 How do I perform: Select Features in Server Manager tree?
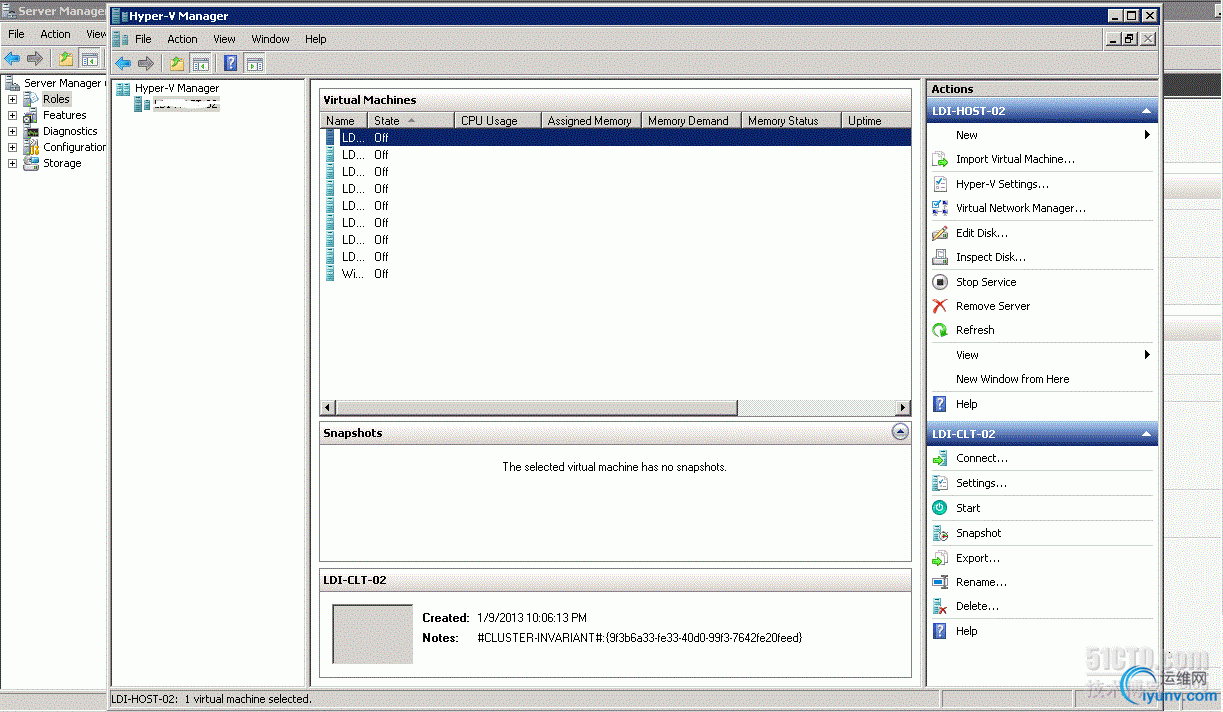(65, 115)
